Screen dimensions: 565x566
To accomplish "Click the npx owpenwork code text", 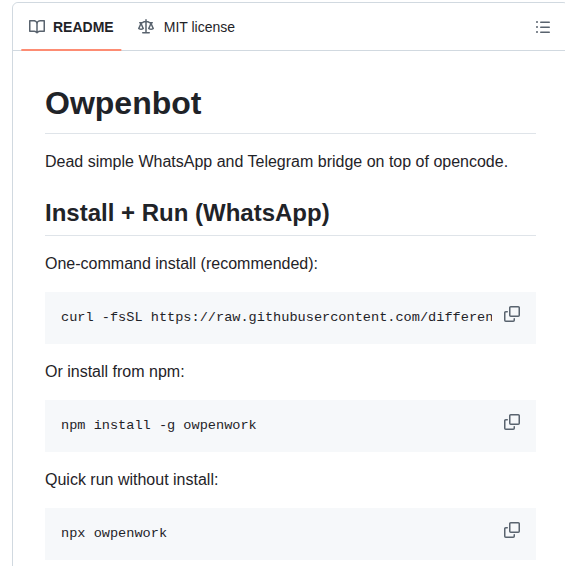I will pos(114,533).
